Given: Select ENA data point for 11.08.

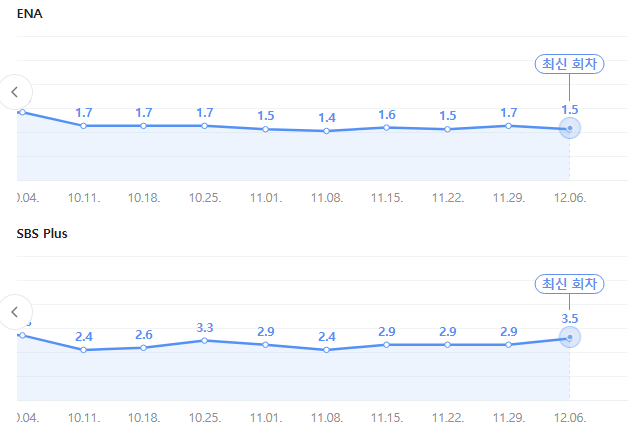Looking at the screenshot, I should [x=326, y=131].
